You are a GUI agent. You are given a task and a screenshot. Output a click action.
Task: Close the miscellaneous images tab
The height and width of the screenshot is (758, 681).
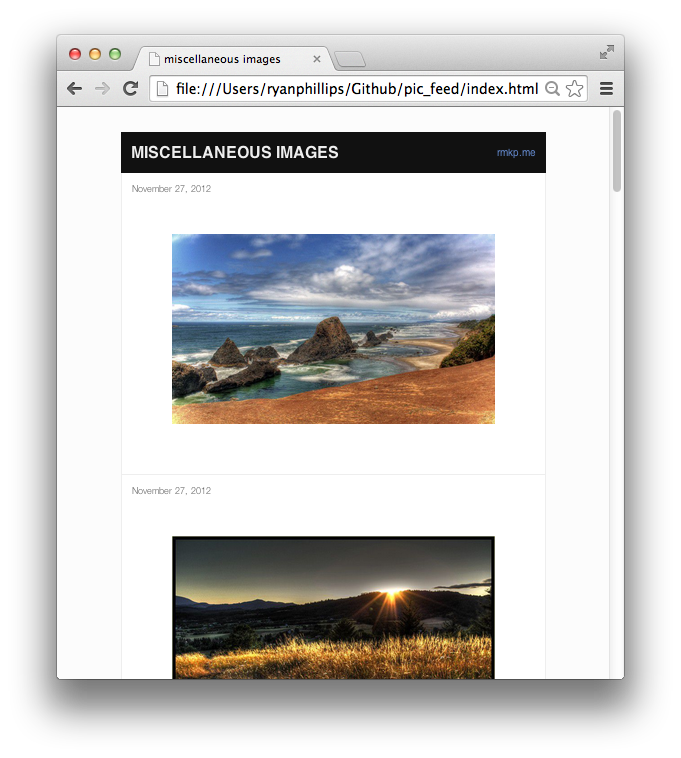click(x=317, y=59)
